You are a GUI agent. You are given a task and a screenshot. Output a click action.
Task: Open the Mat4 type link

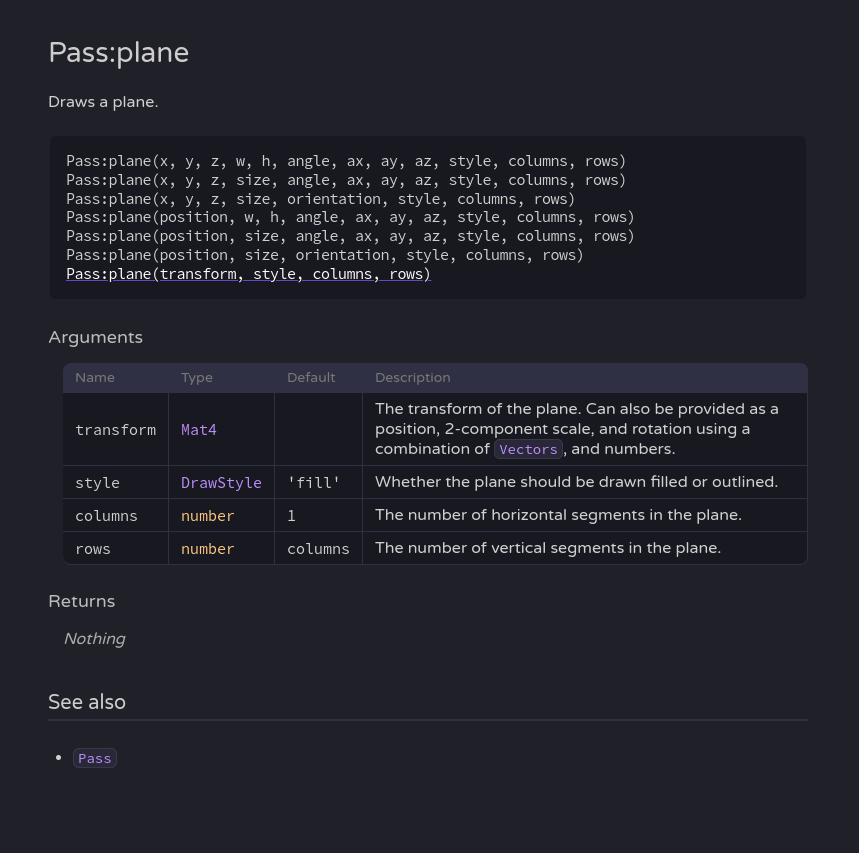click(198, 430)
